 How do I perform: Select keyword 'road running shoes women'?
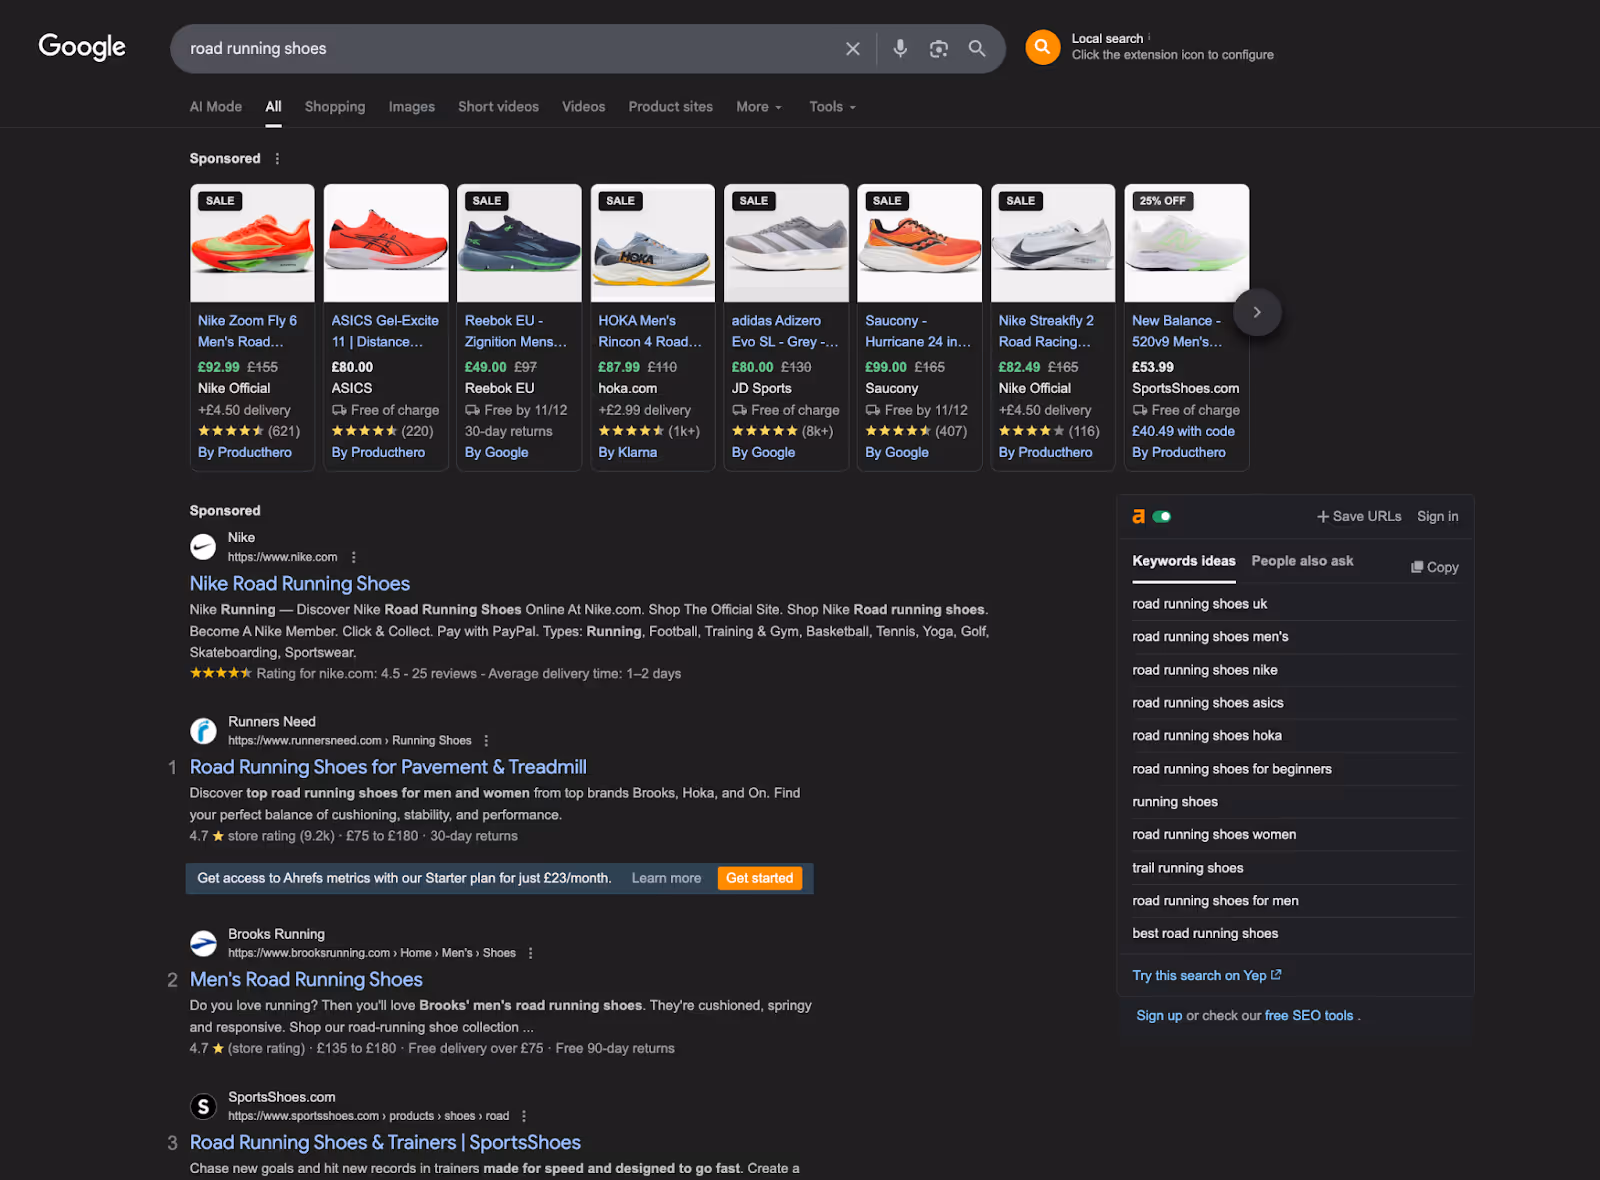click(1214, 835)
